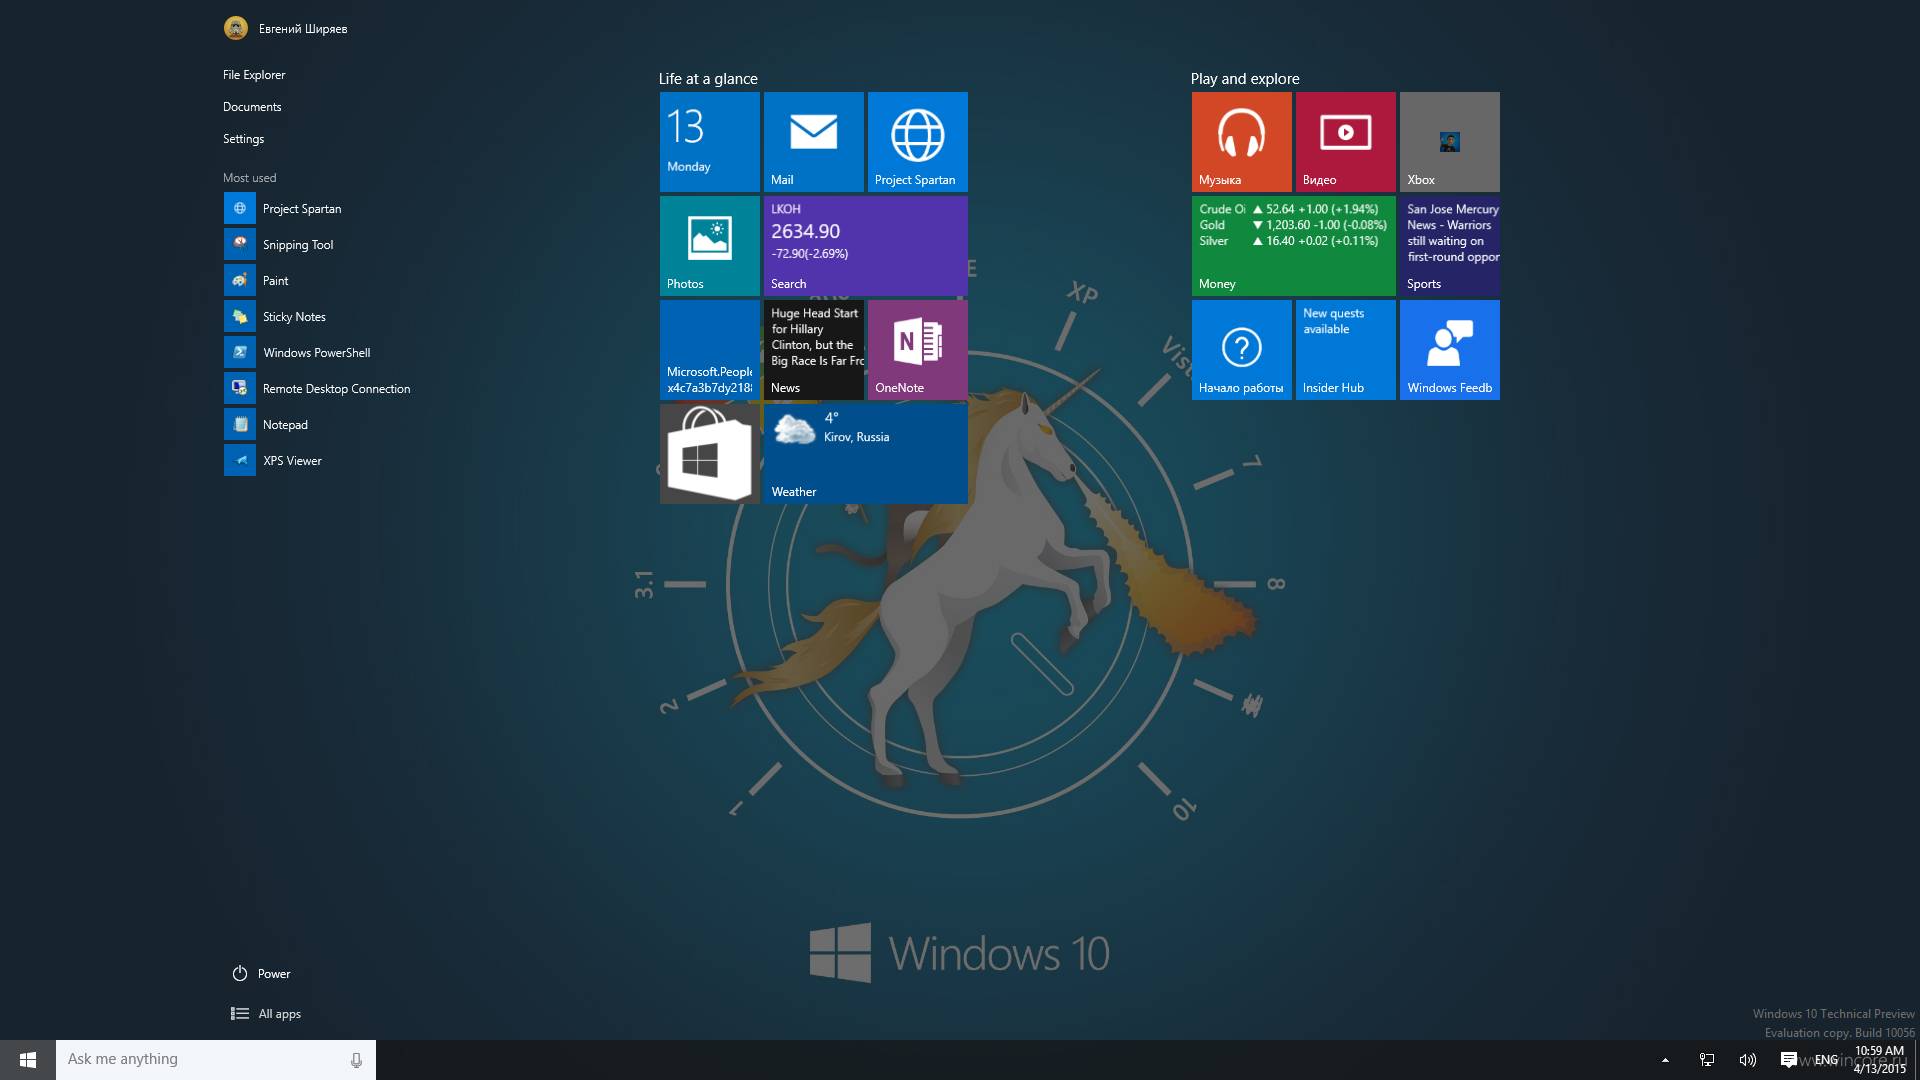1920x1080 pixels.
Task: Show hidden tray icons arrow
Action: point(1665,1060)
